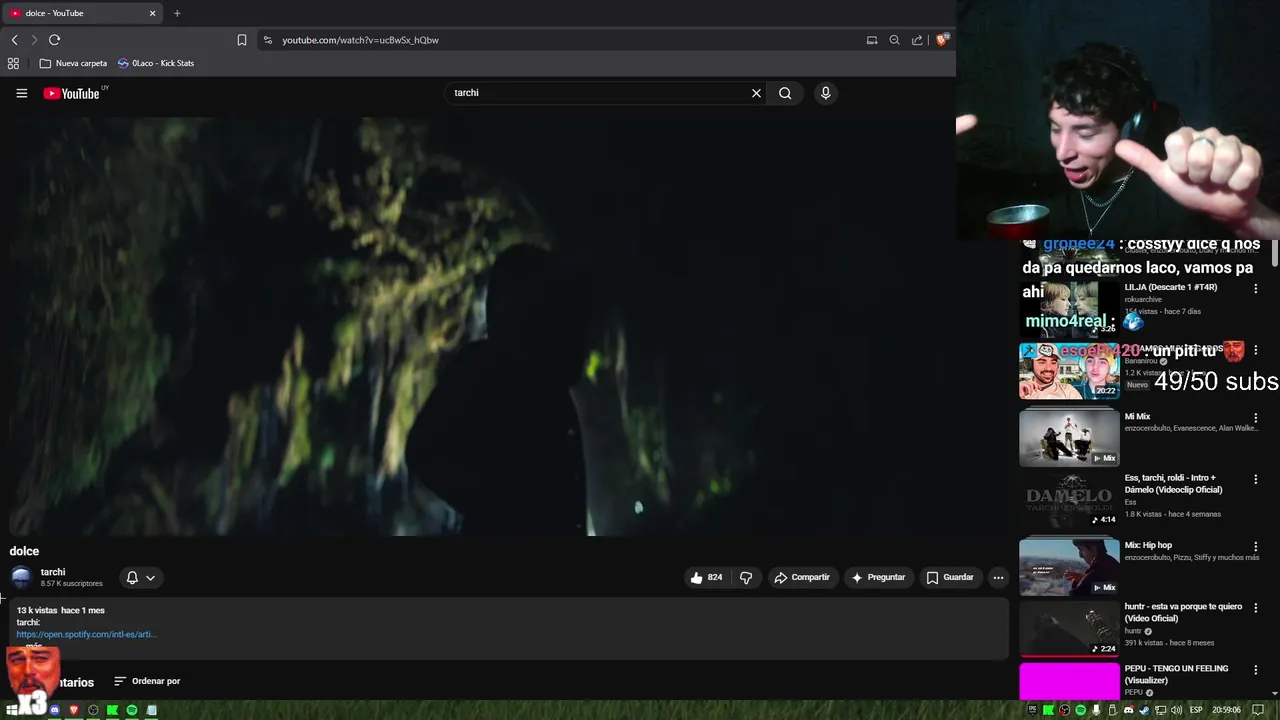Viewport: 1280px width, 720px height.
Task: Open Windows notification center
Action: 1258,710
